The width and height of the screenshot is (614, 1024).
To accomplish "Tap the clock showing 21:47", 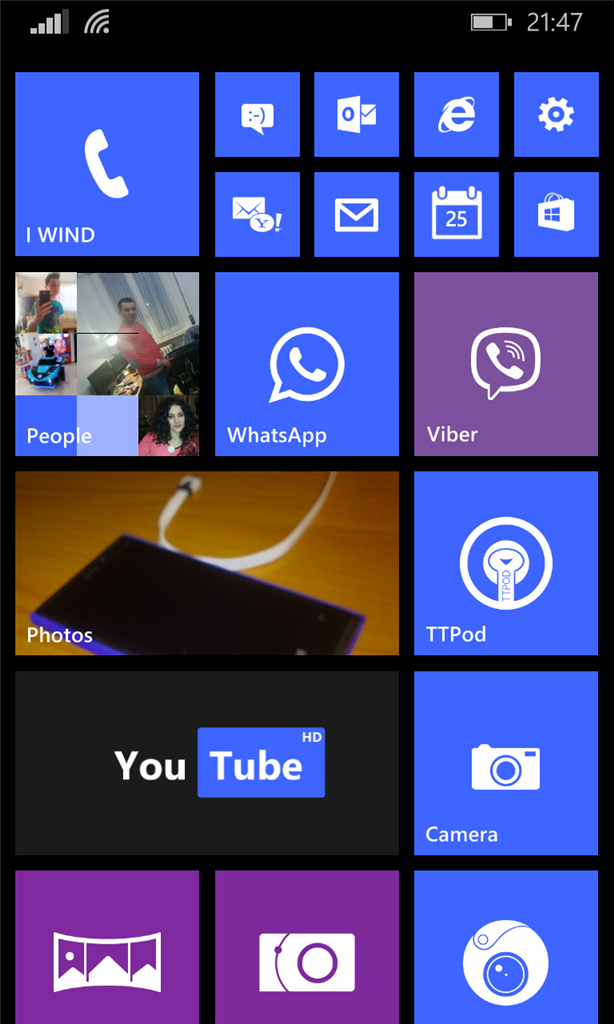I will (x=555, y=23).
